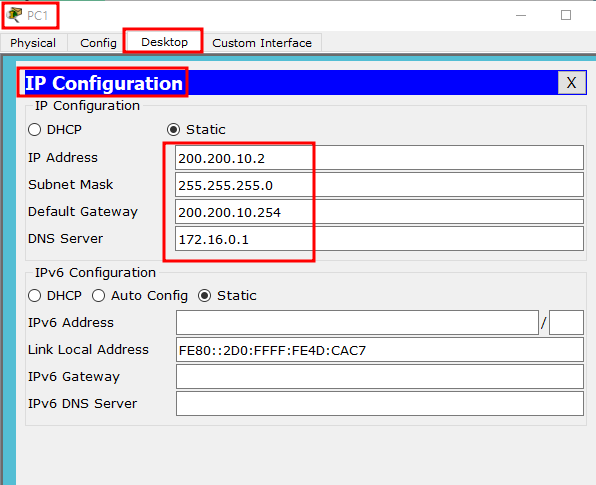The width and height of the screenshot is (596, 485).
Task: Select the IPv4 DHCP radio button
Action: coord(35,130)
